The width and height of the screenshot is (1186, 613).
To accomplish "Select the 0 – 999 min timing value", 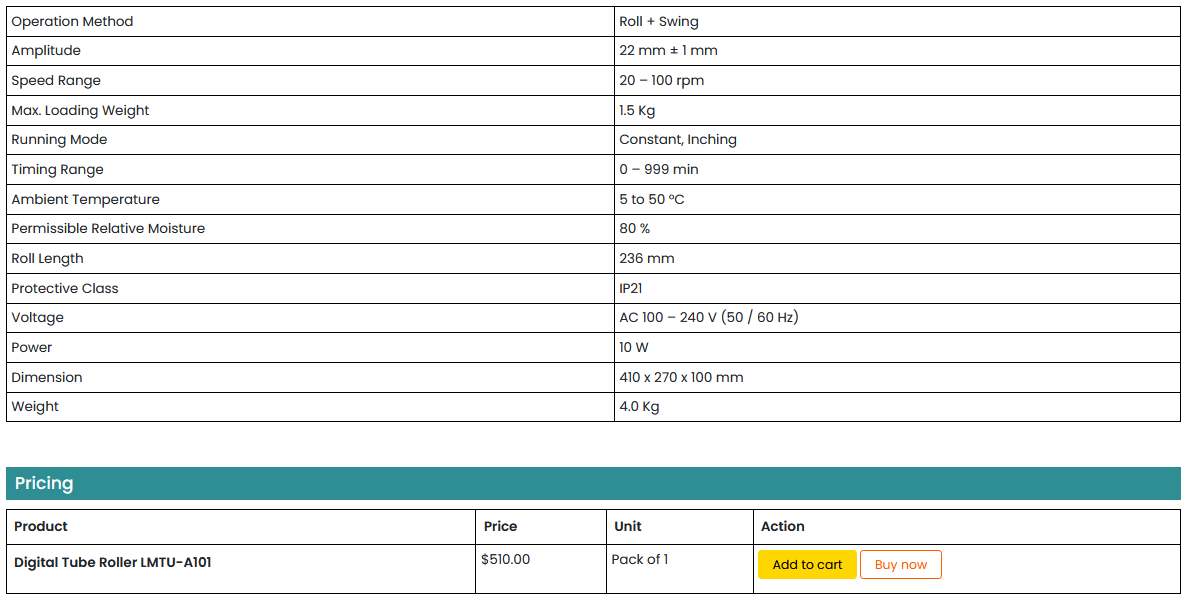I will pyautogui.click(x=659, y=169).
